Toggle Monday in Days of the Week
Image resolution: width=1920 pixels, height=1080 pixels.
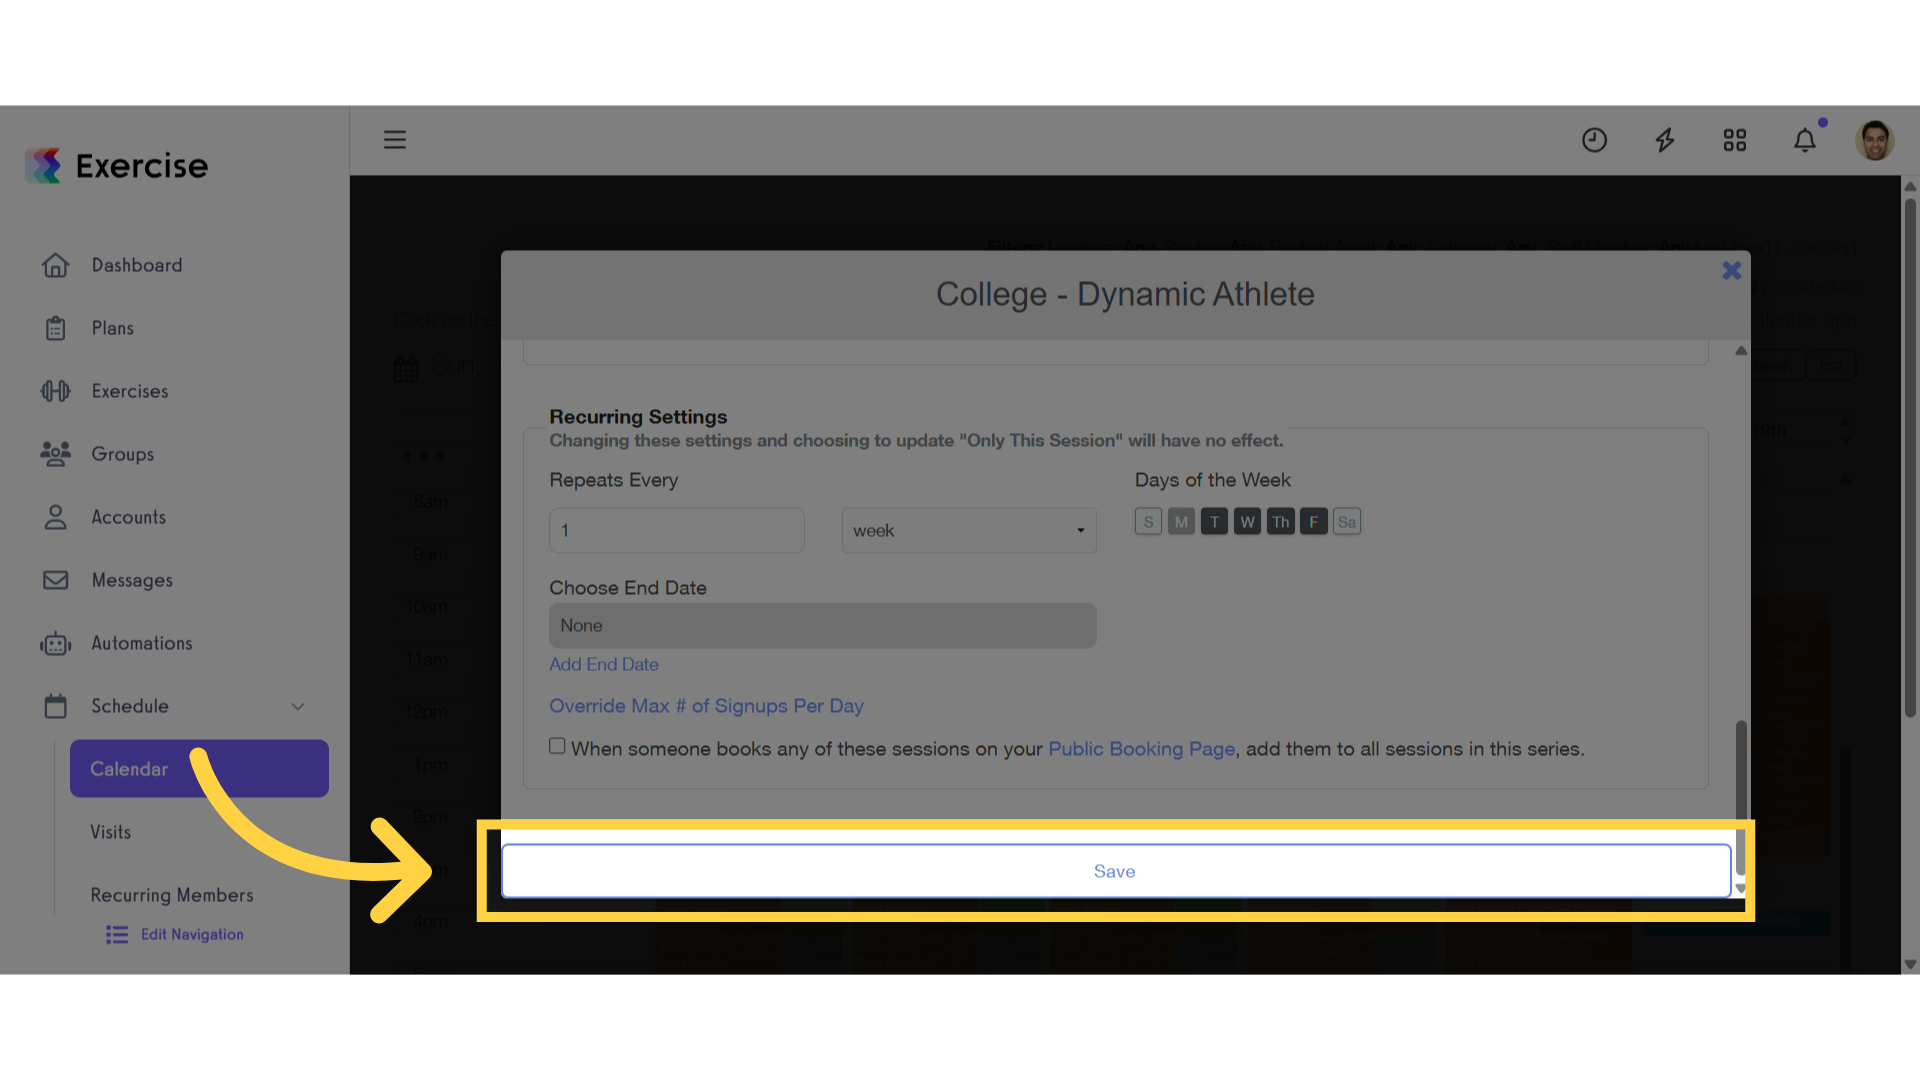(x=1181, y=522)
